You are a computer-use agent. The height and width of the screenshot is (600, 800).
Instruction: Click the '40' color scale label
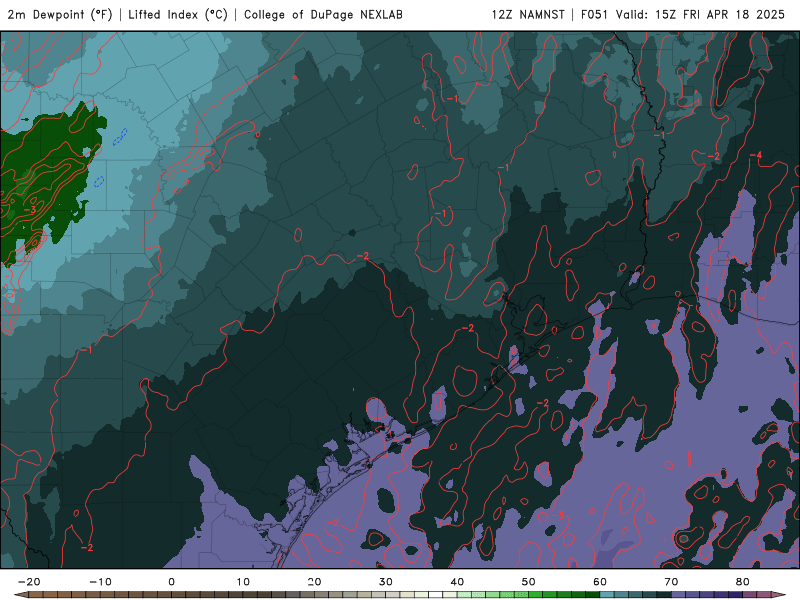pyautogui.click(x=457, y=582)
